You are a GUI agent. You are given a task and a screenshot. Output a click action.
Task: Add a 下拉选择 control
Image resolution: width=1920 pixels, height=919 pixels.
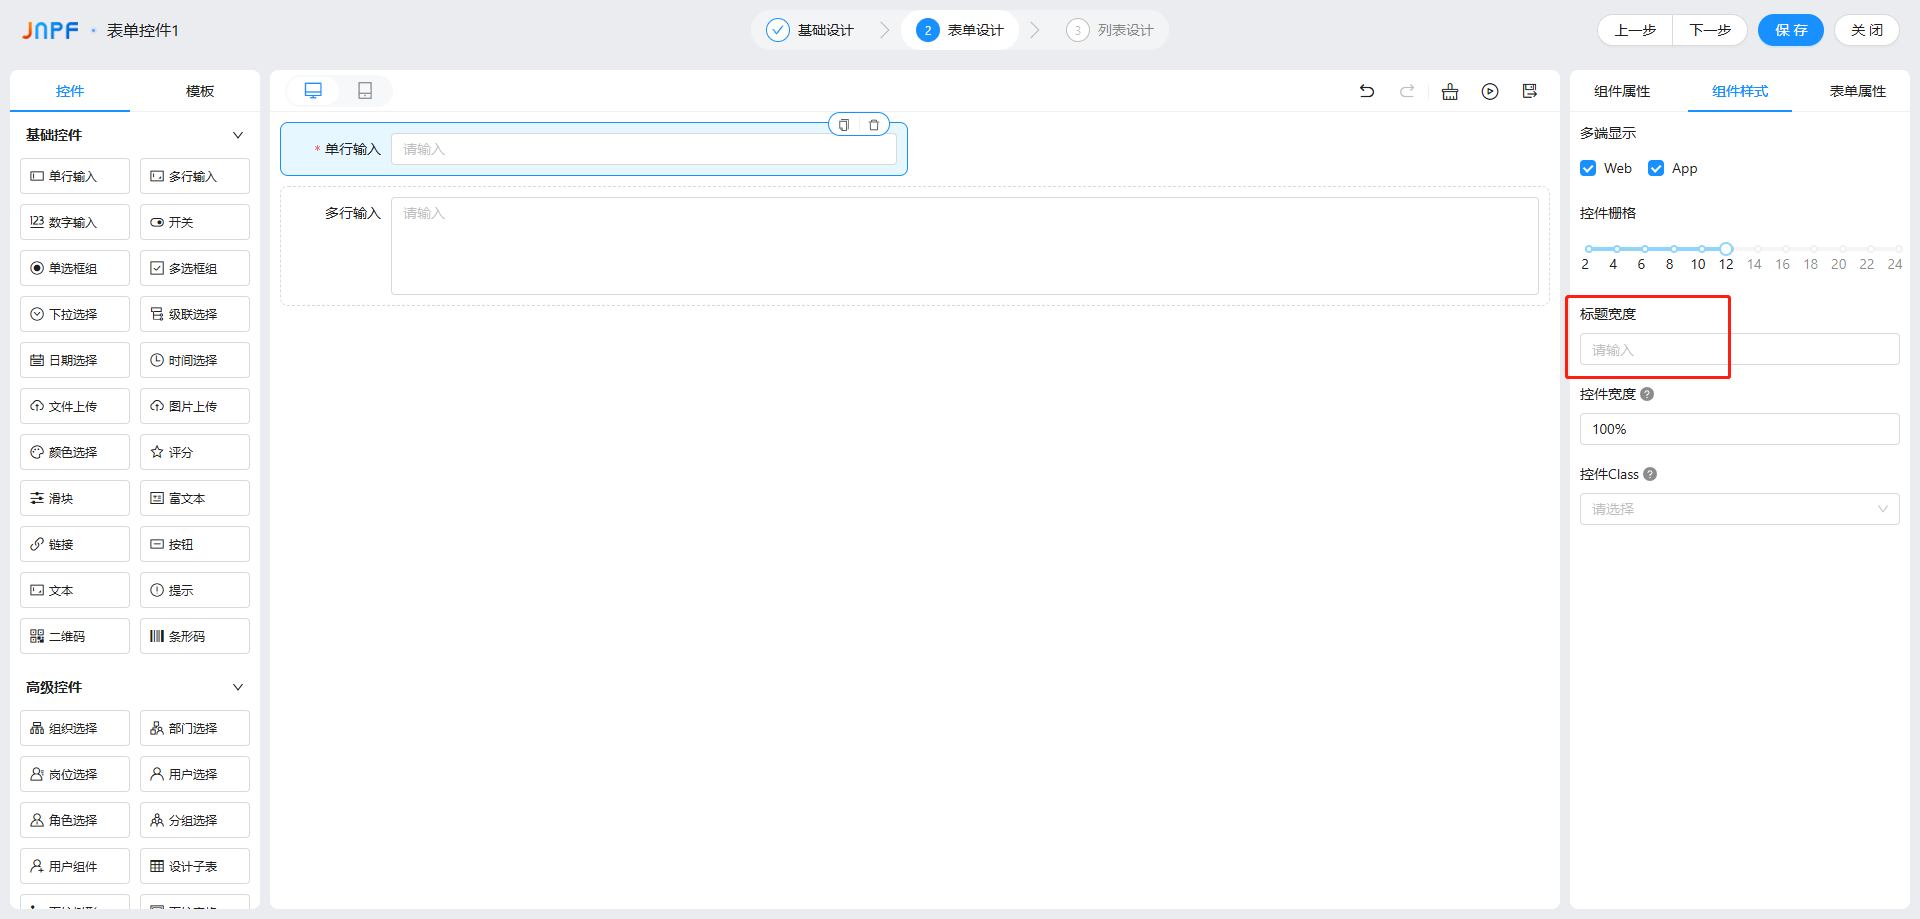click(x=75, y=314)
